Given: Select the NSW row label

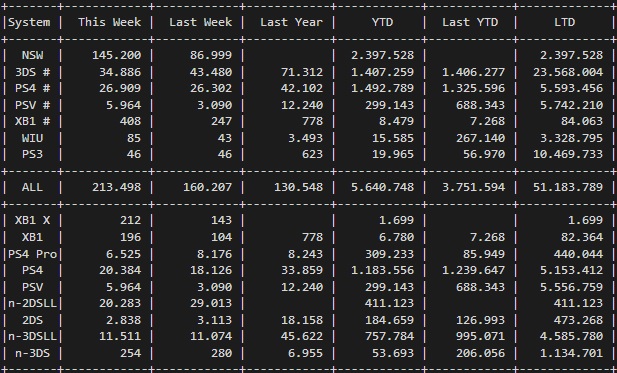Looking at the screenshot, I should click(x=33, y=55).
